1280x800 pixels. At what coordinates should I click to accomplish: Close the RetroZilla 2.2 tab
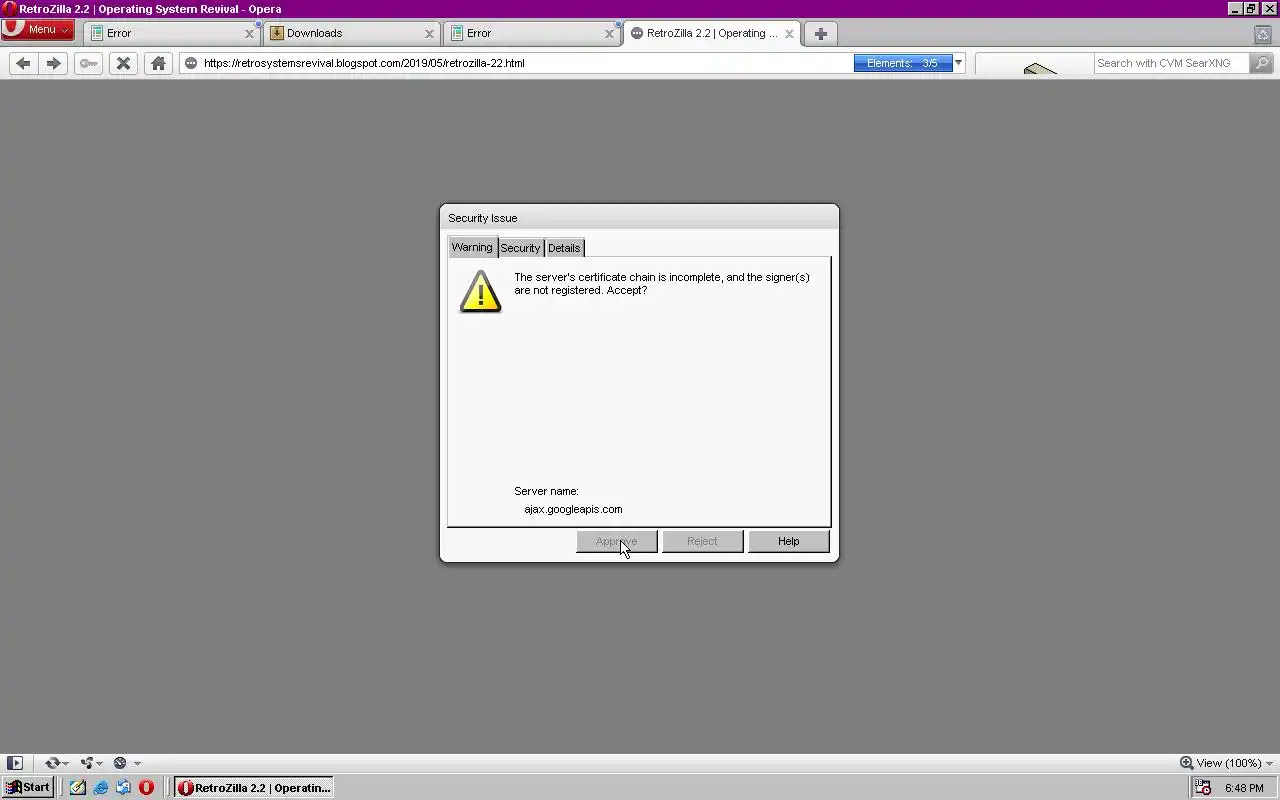[789, 33]
